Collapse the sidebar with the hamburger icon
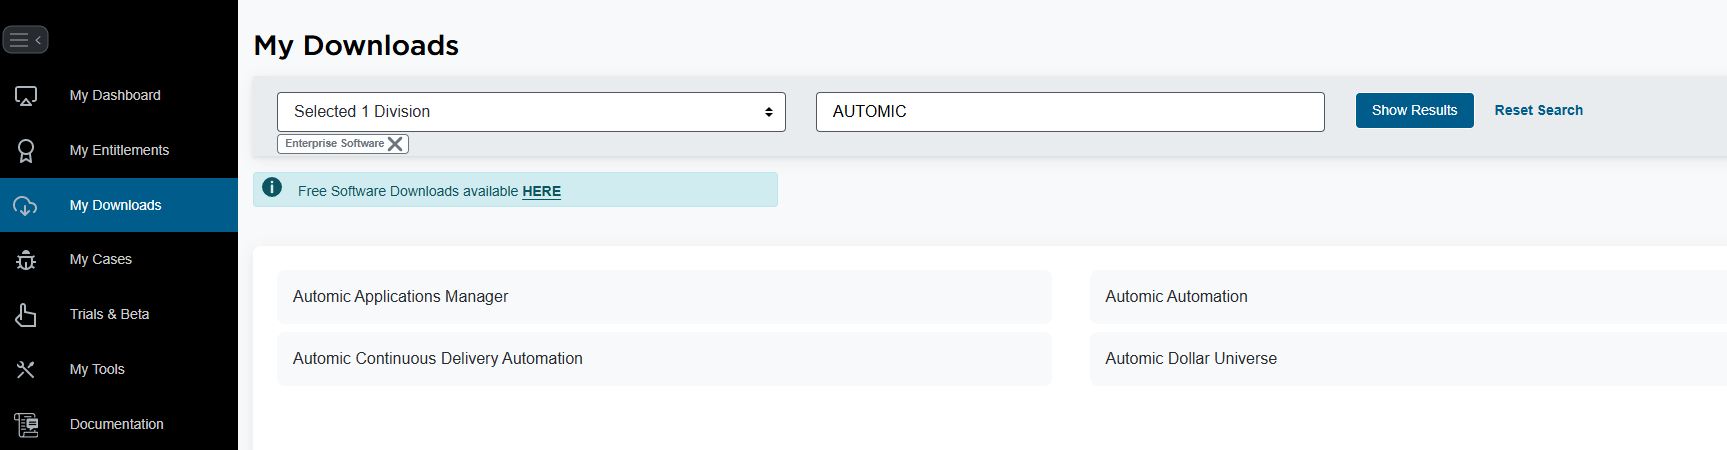1727x450 pixels. tap(25, 40)
